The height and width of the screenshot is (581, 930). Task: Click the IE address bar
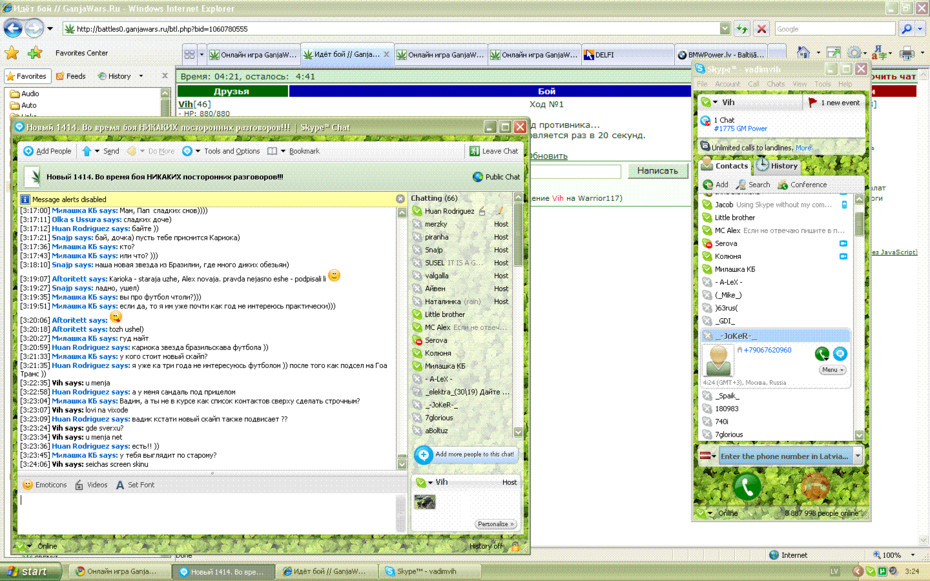coord(393,28)
